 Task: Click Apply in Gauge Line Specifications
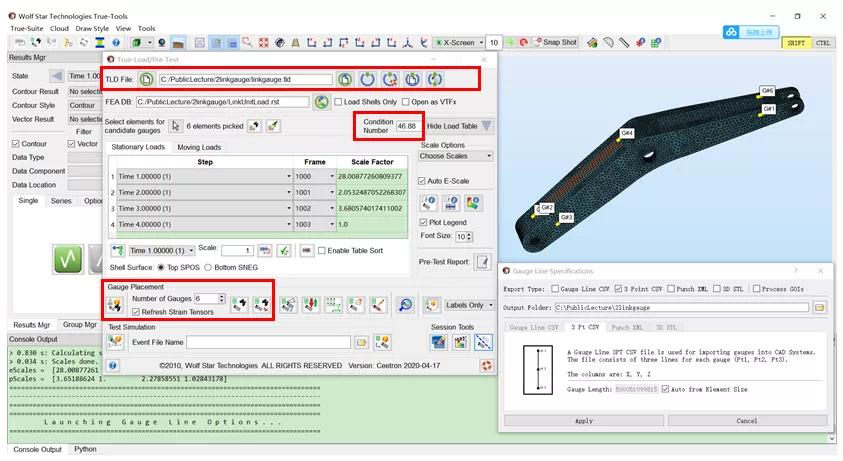click(584, 421)
